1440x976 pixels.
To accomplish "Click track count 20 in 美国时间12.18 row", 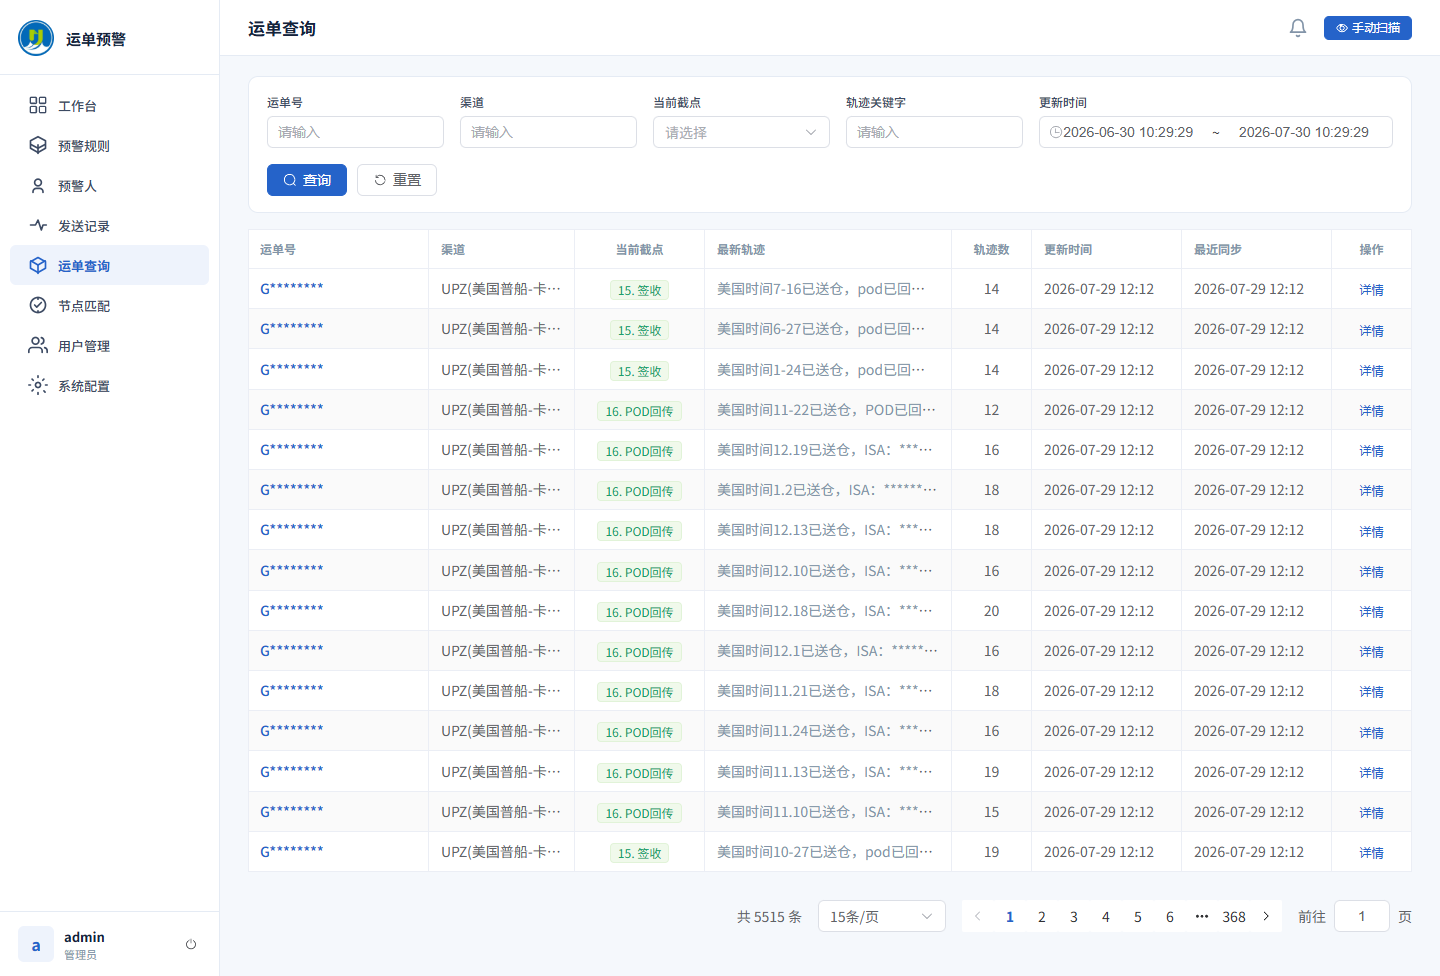I will [991, 611].
